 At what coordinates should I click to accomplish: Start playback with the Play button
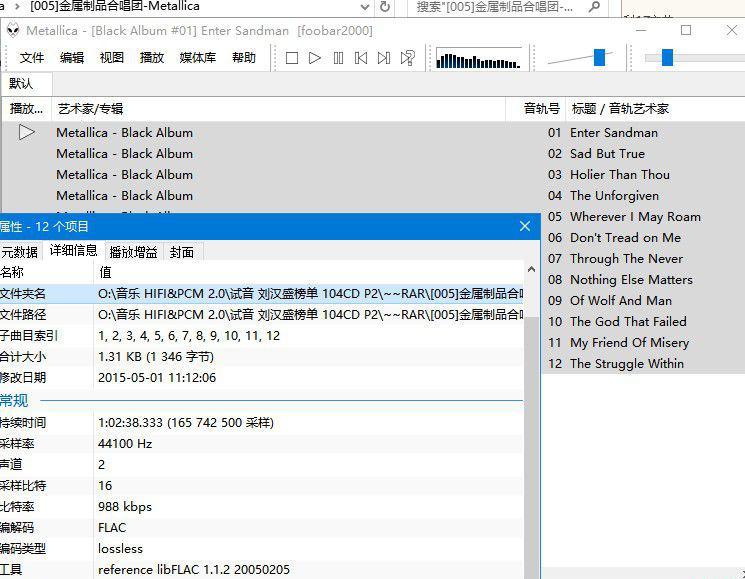tap(315, 58)
